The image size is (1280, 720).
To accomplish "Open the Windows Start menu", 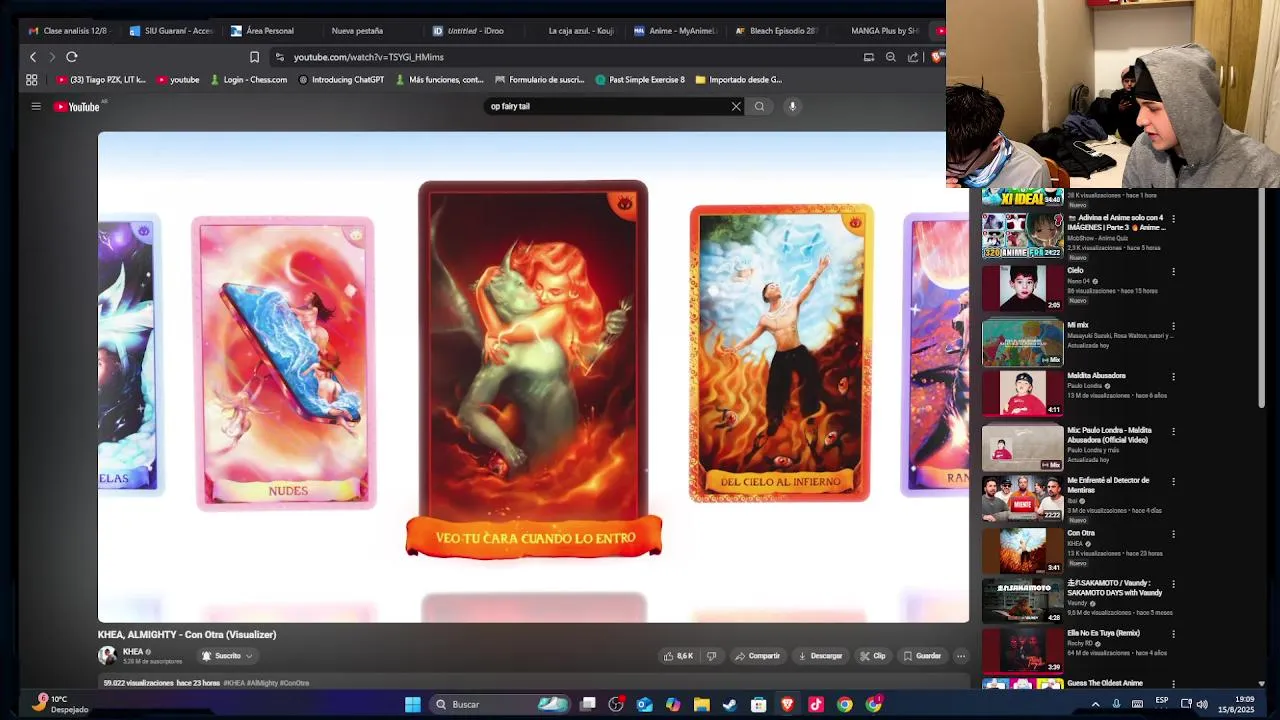I will point(412,705).
